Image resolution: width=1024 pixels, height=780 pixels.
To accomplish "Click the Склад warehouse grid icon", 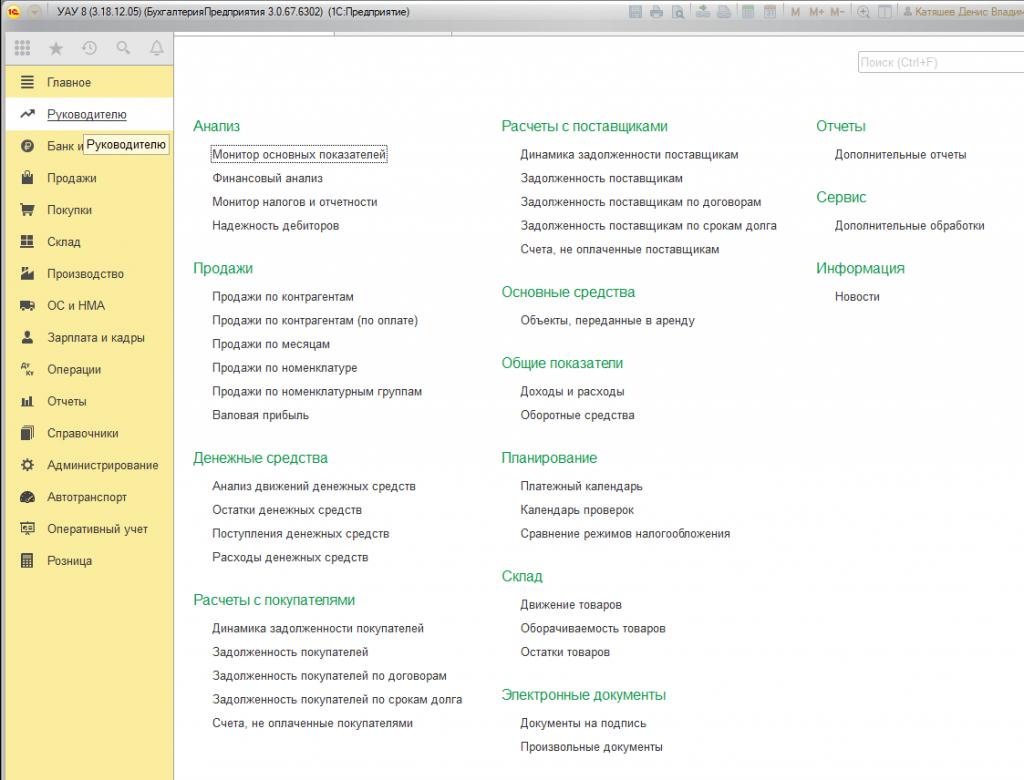I will point(27,242).
